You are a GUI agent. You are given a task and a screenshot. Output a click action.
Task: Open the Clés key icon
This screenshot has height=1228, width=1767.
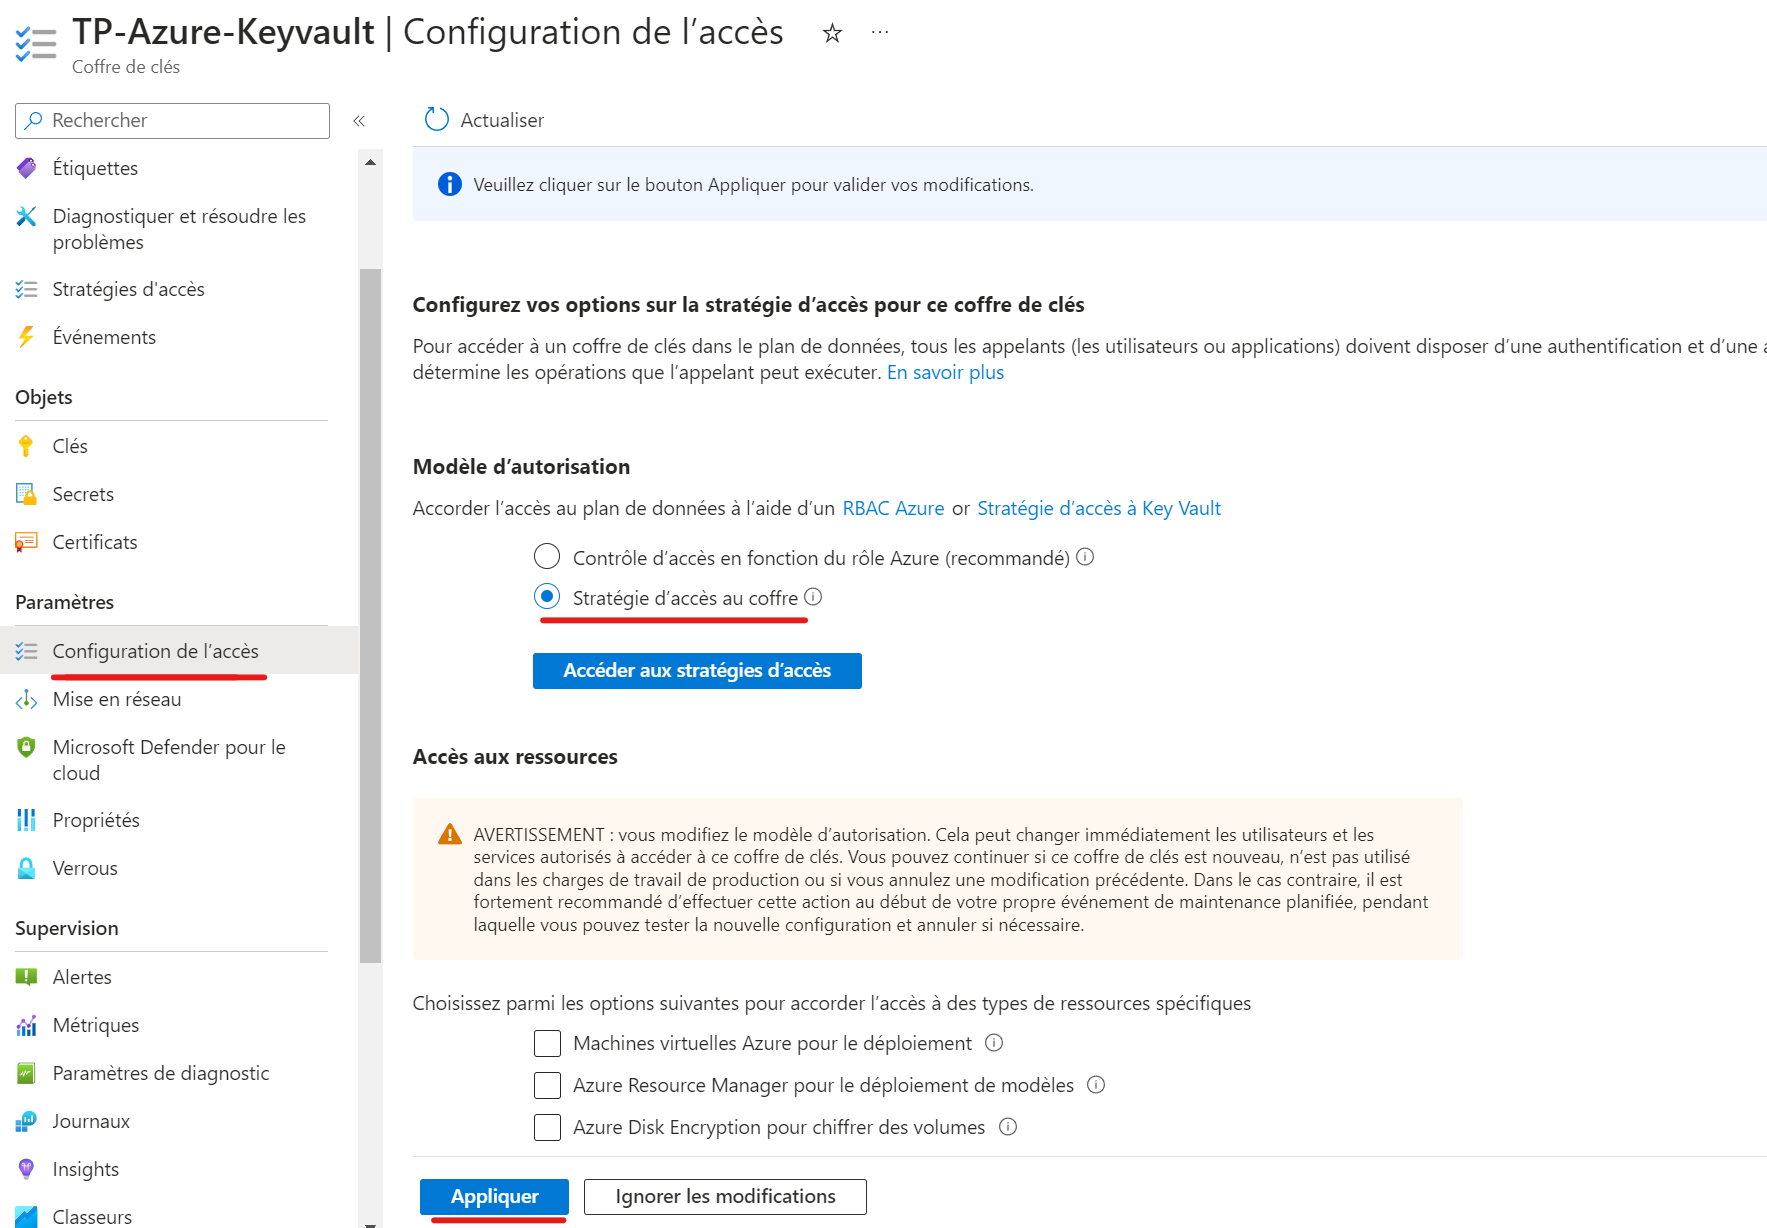pyautogui.click(x=26, y=446)
